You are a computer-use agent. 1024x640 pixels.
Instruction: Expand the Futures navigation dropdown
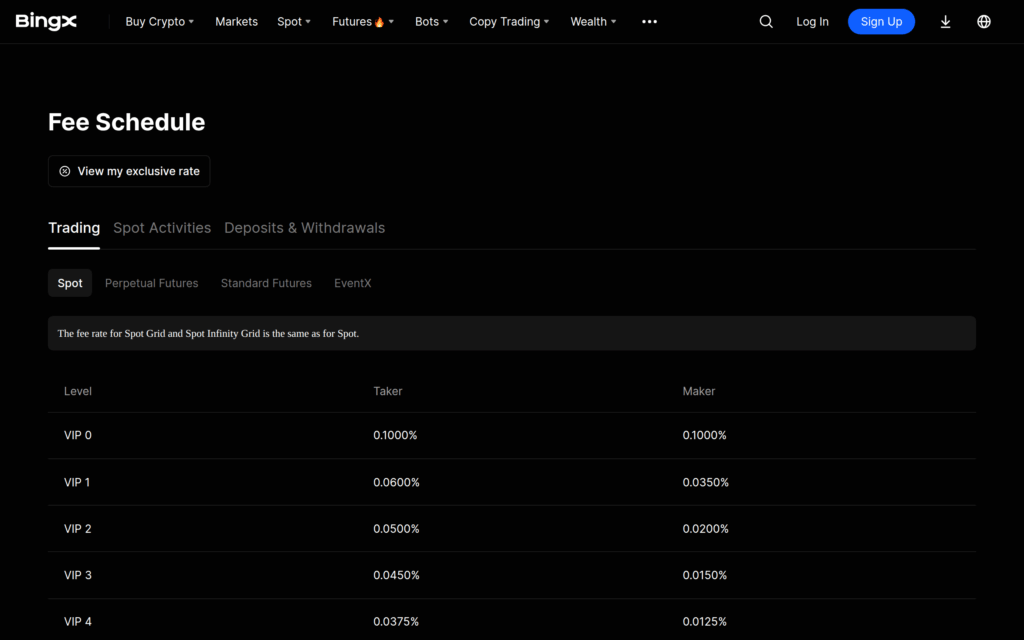pyautogui.click(x=363, y=22)
